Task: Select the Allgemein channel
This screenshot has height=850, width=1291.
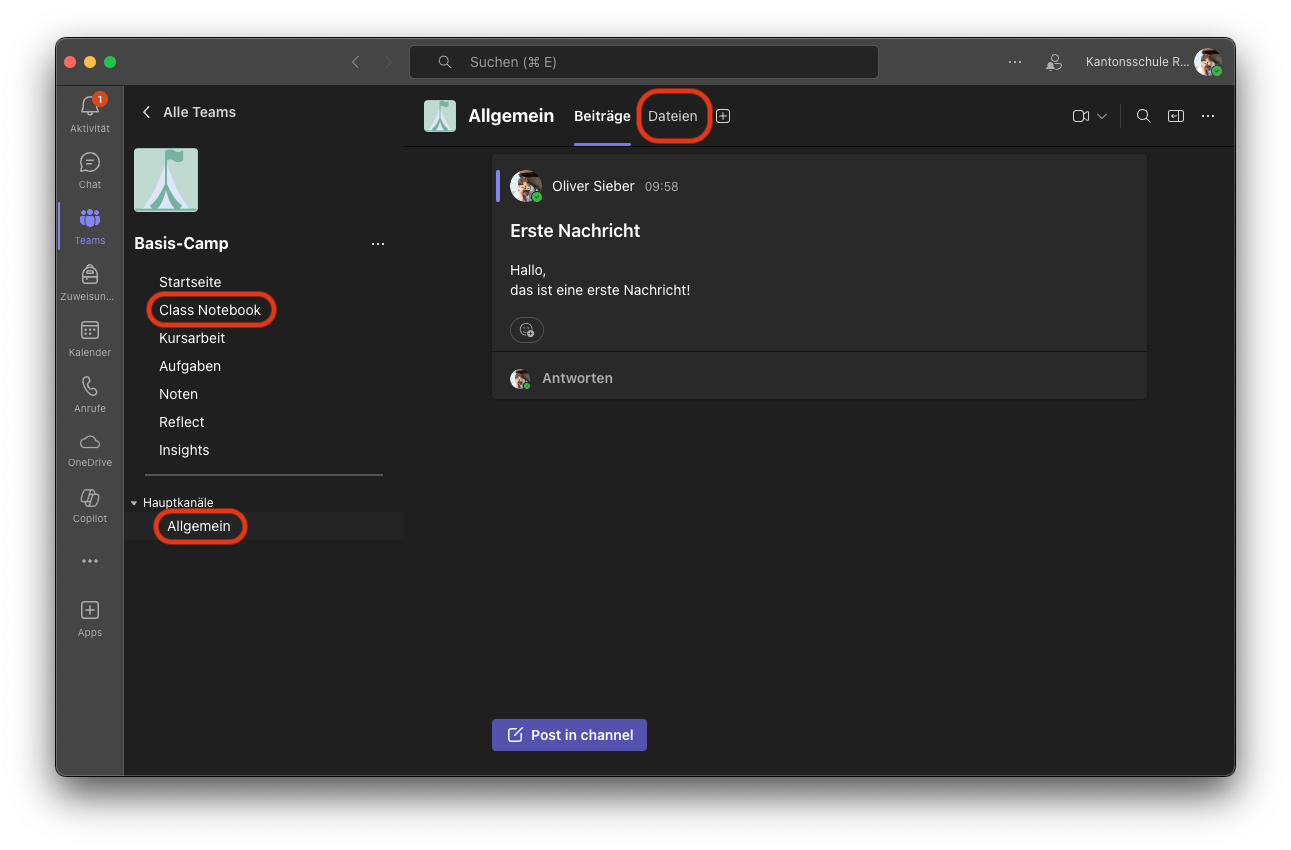Action: (199, 526)
